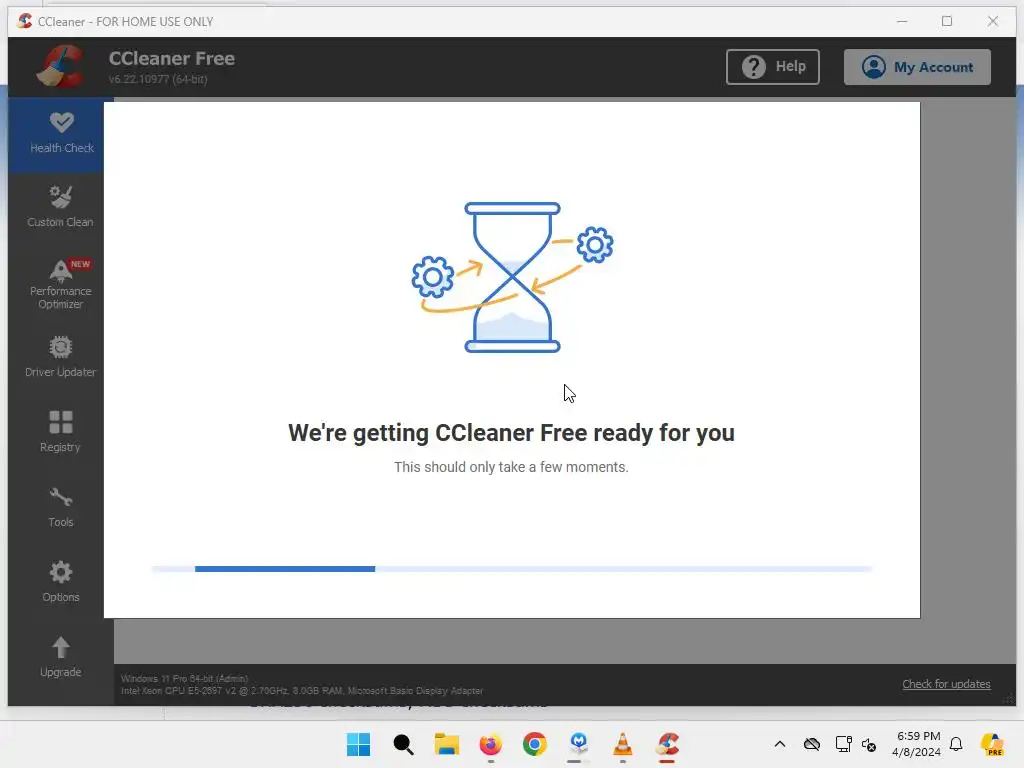Close the CCleaner window
Image resolution: width=1024 pixels, height=768 pixels.
(993, 21)
